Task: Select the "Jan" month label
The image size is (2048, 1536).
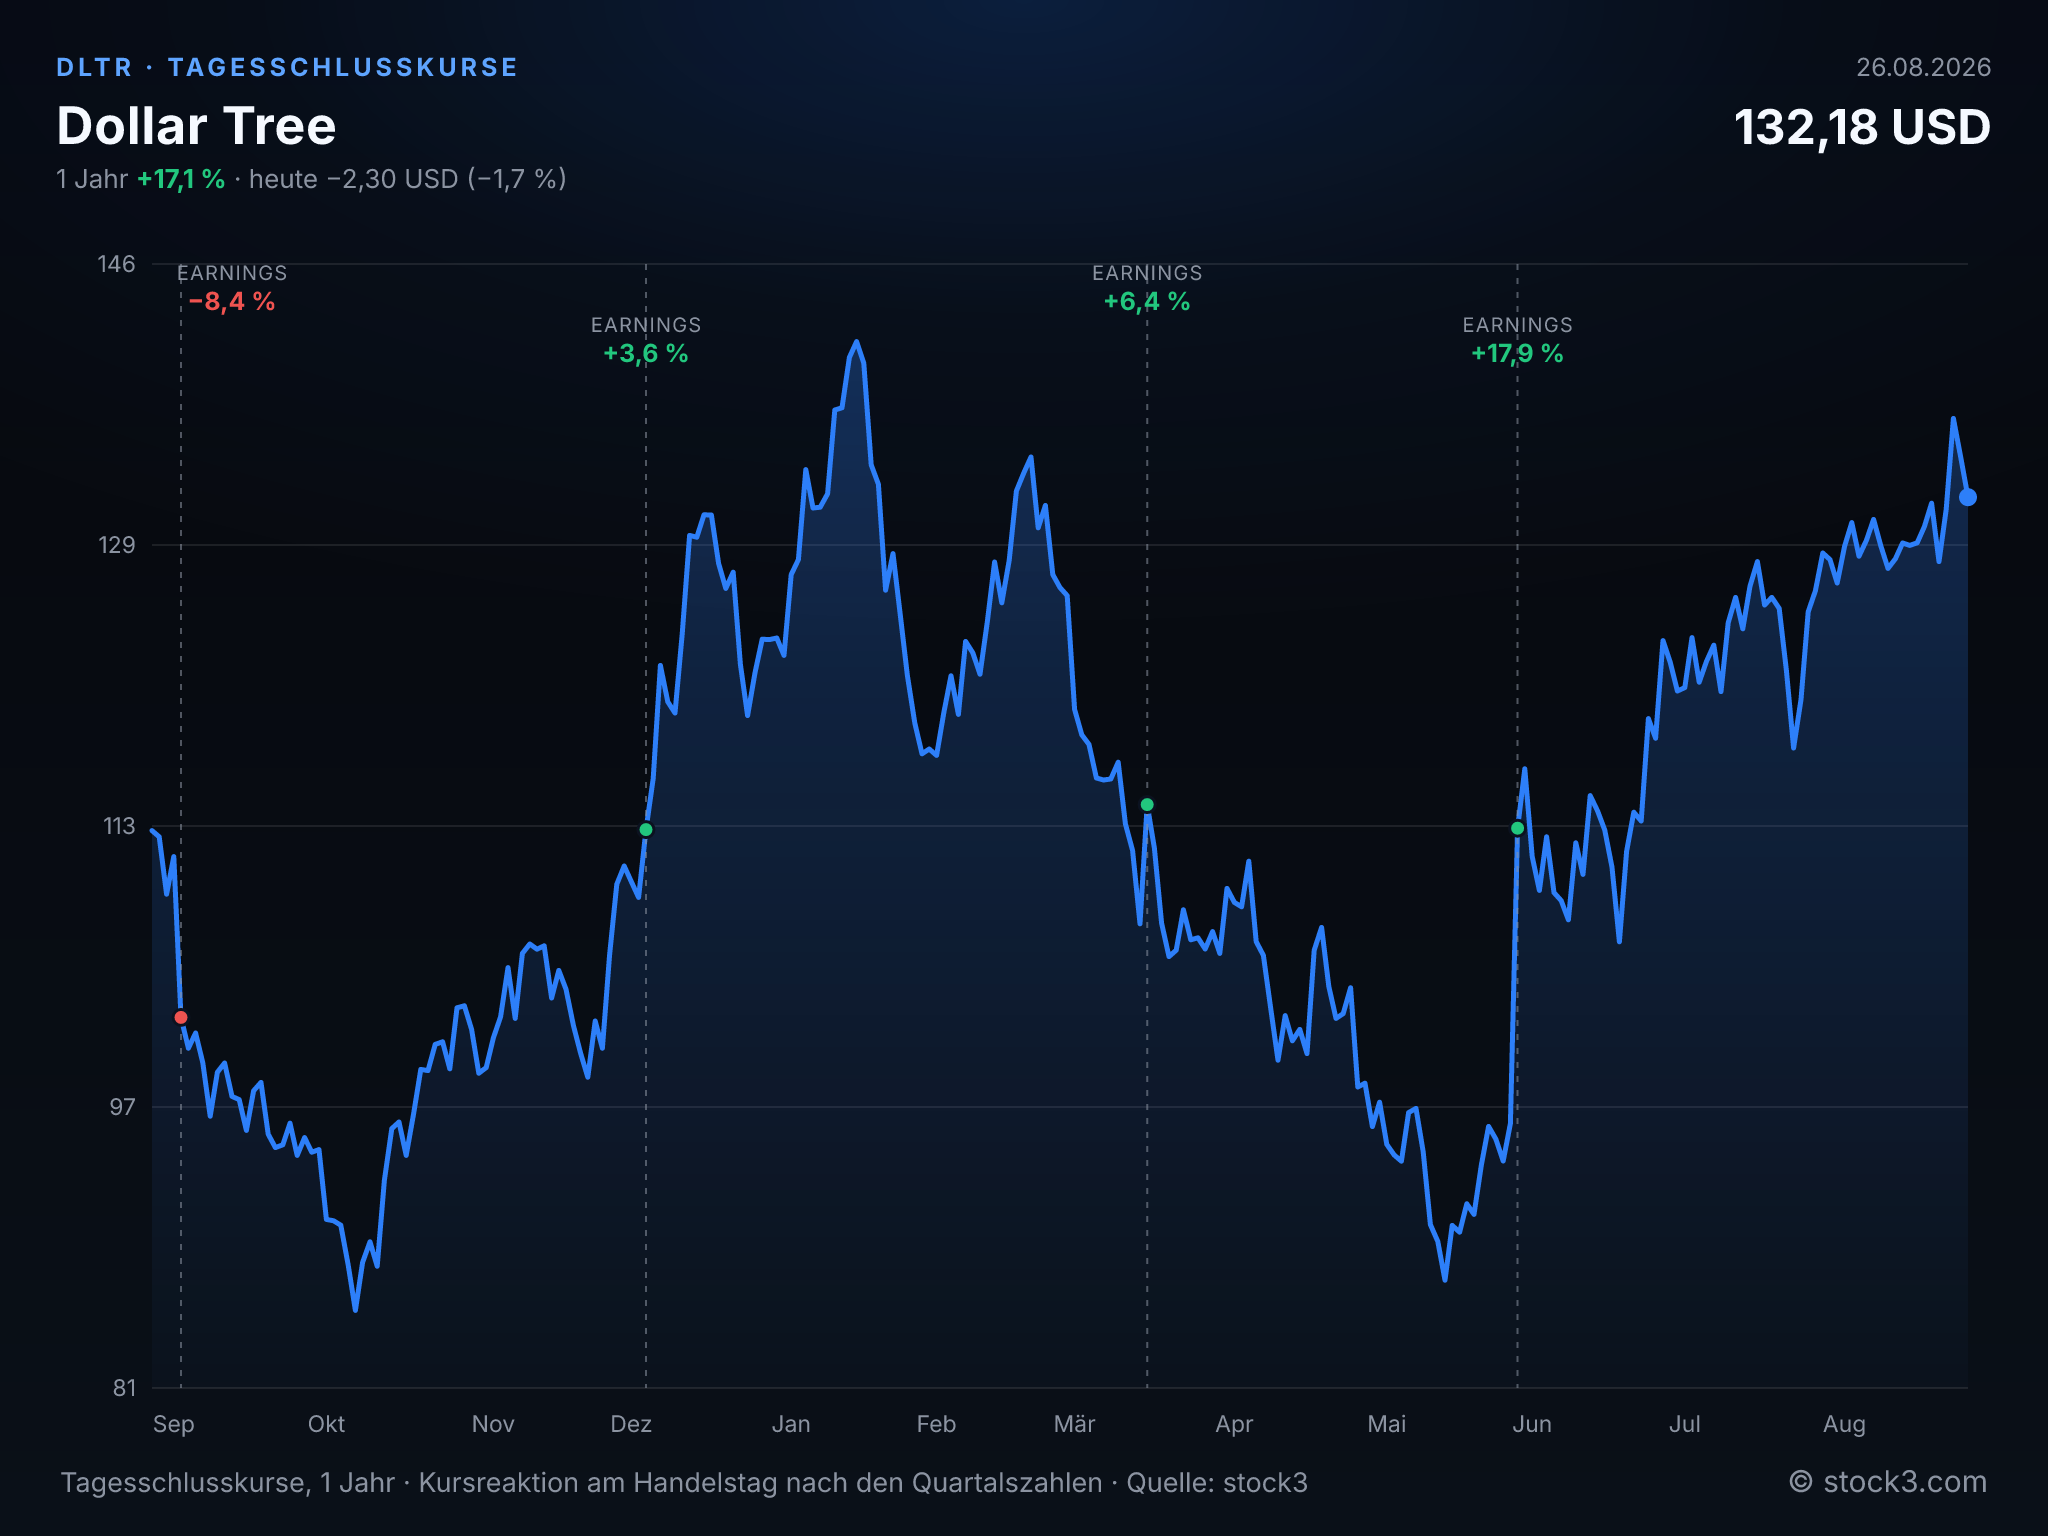Action: click(791, 1424)
